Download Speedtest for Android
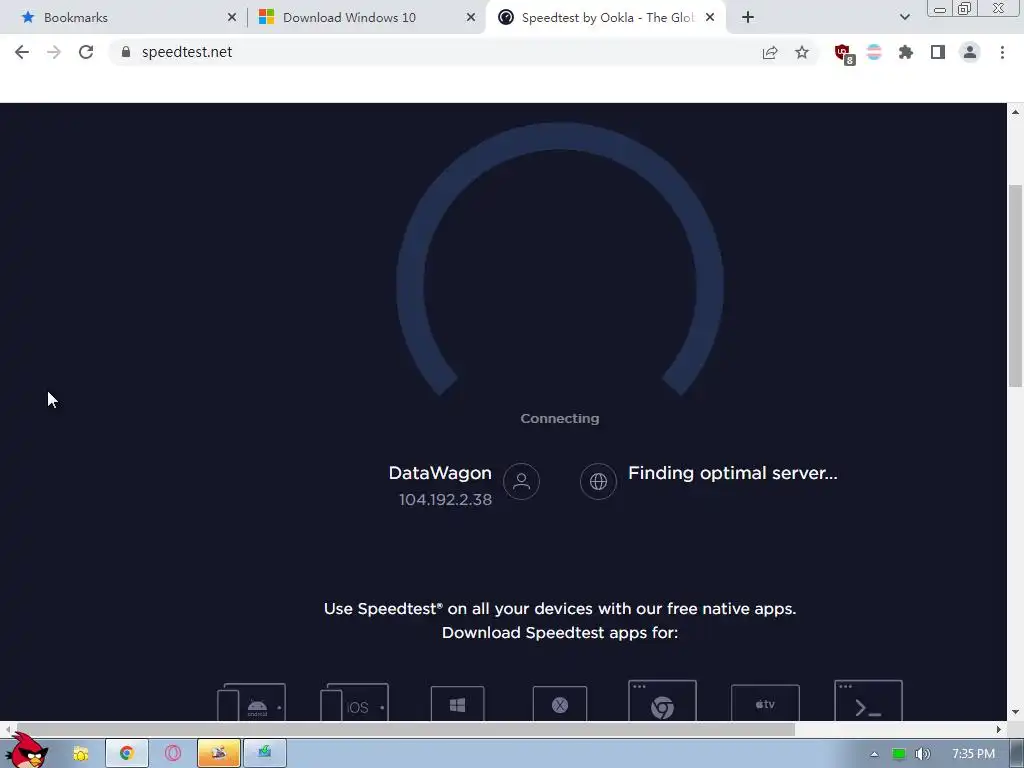Screen dimensions: 1024x768 251,702
